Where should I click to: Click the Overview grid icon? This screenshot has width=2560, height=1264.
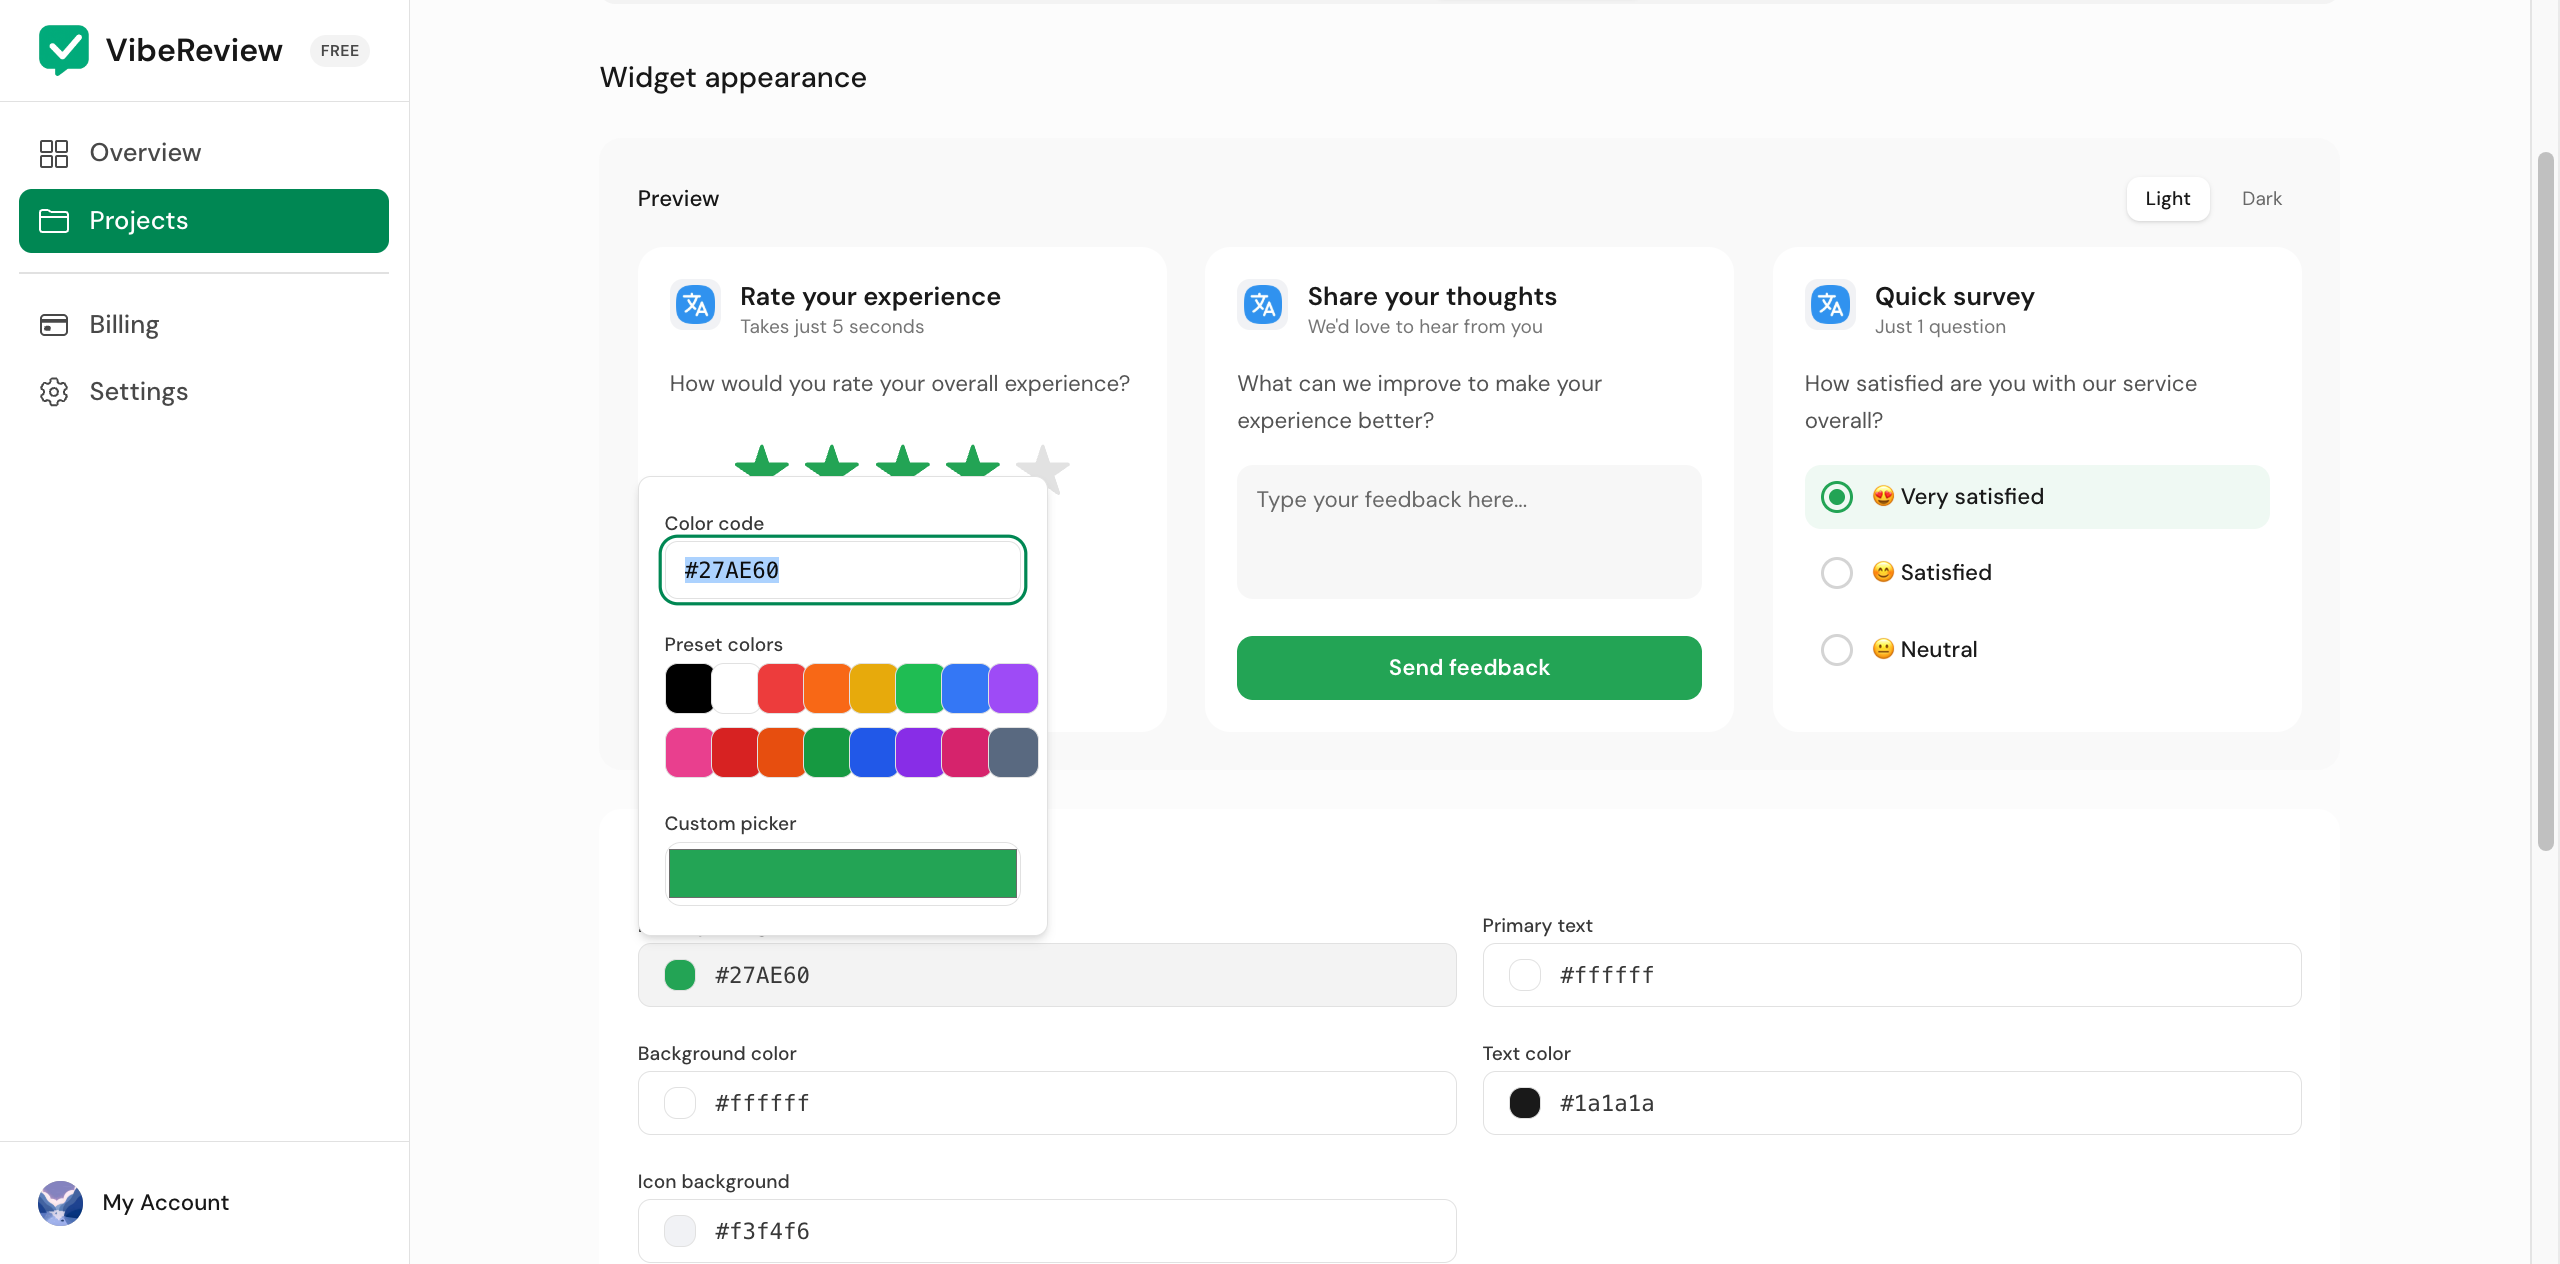coord(54,153)
